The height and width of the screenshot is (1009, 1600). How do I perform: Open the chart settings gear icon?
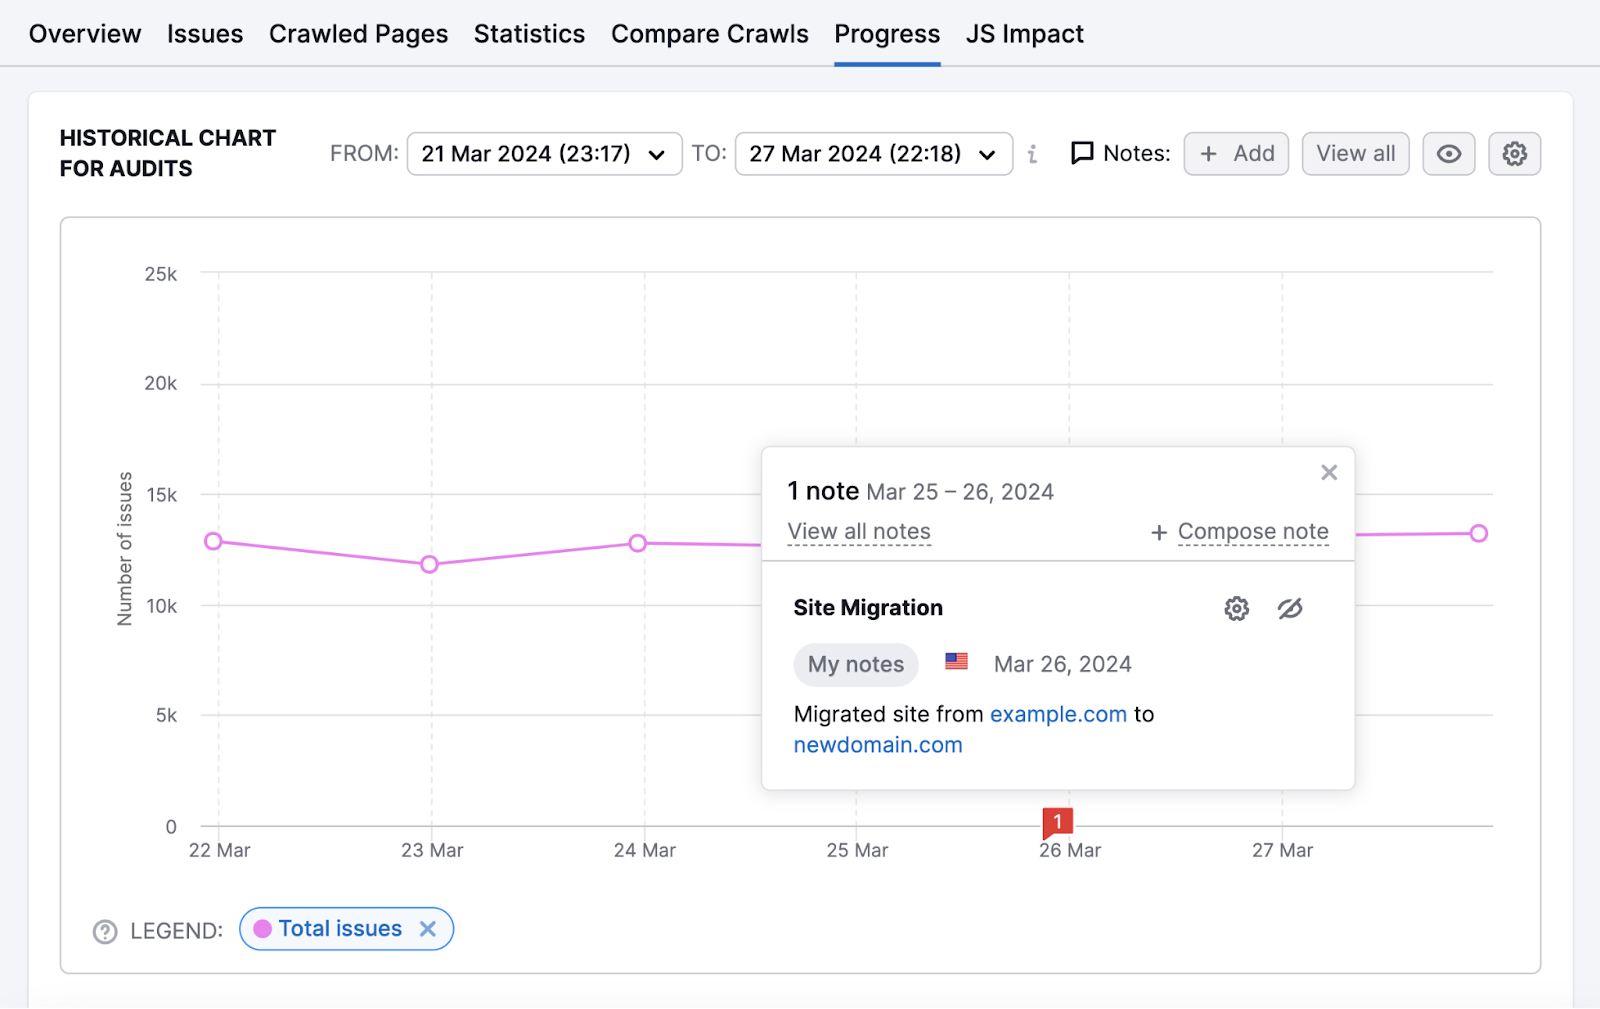[1514, 153]
